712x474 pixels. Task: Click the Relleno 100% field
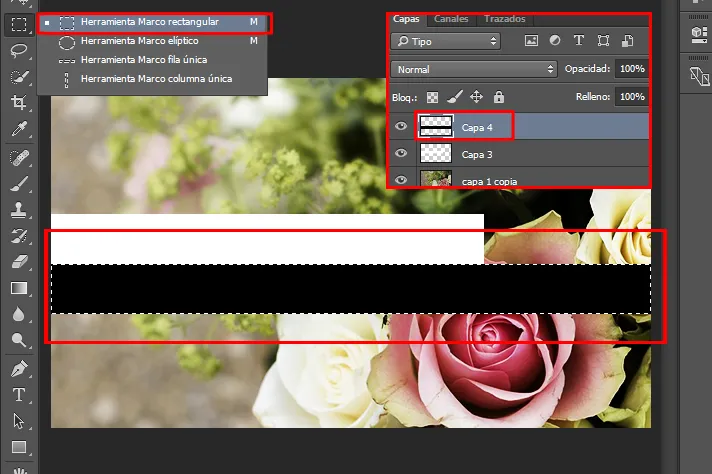[632, 97]
